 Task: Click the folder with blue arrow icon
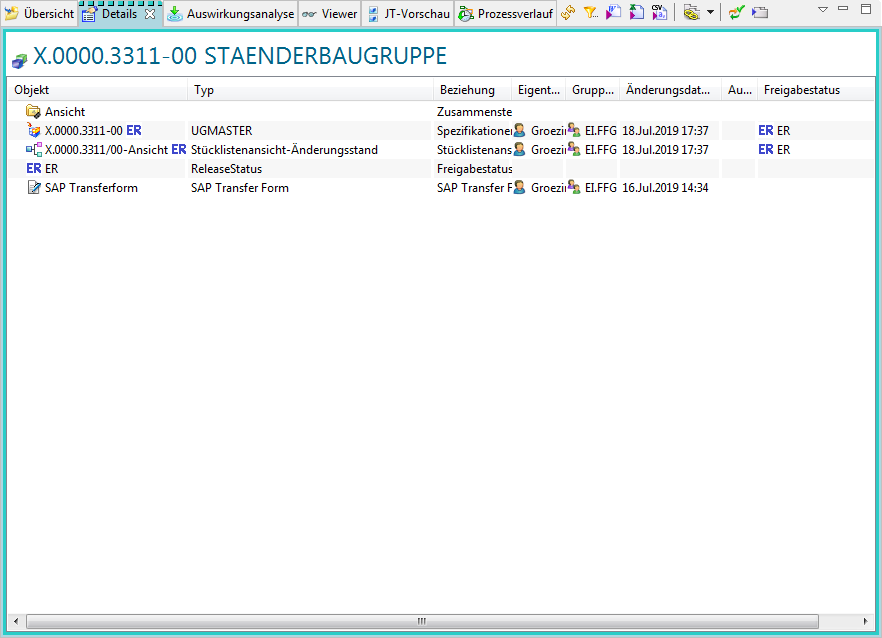point(760,13)
